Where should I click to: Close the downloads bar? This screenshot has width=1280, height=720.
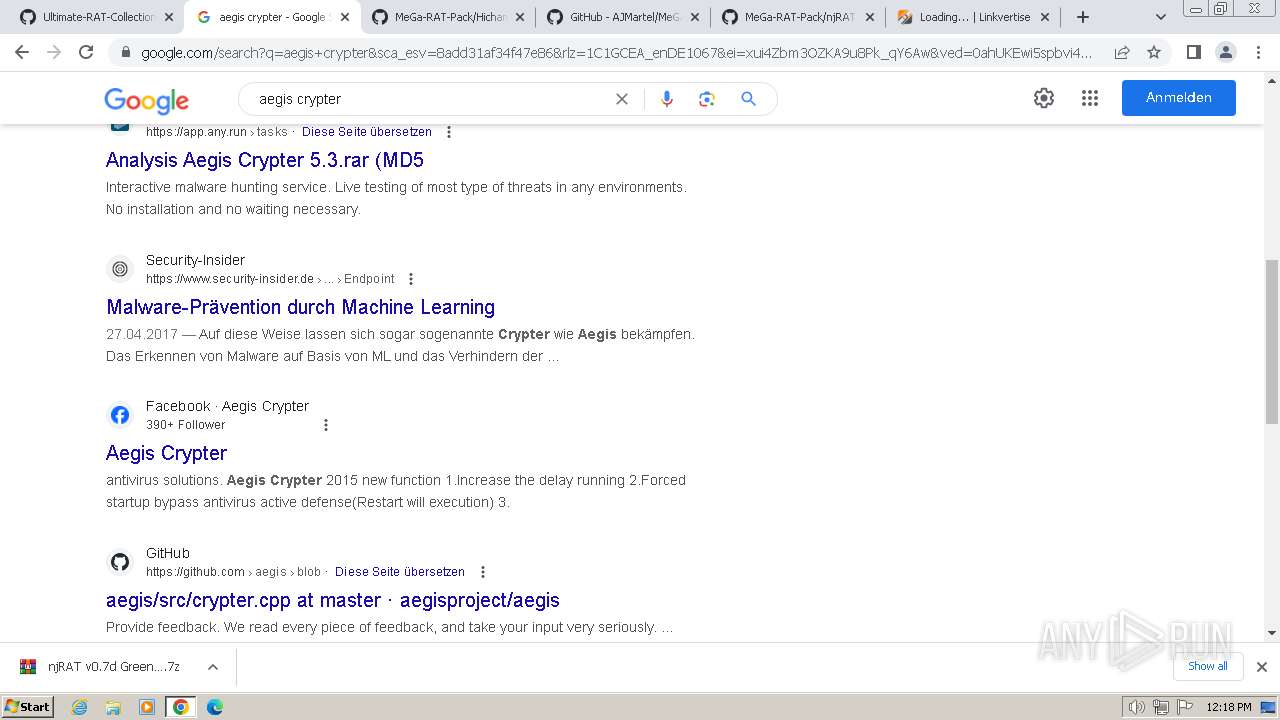pos(1262,667)
